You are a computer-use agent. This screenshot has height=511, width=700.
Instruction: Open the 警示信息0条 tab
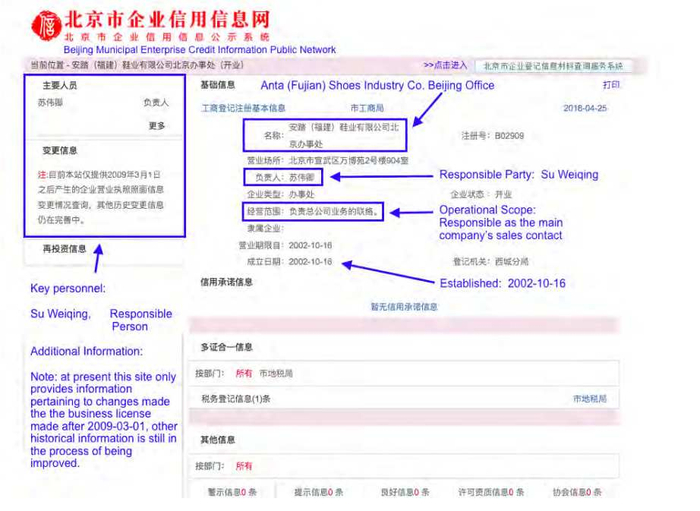(x=232, y=492)
